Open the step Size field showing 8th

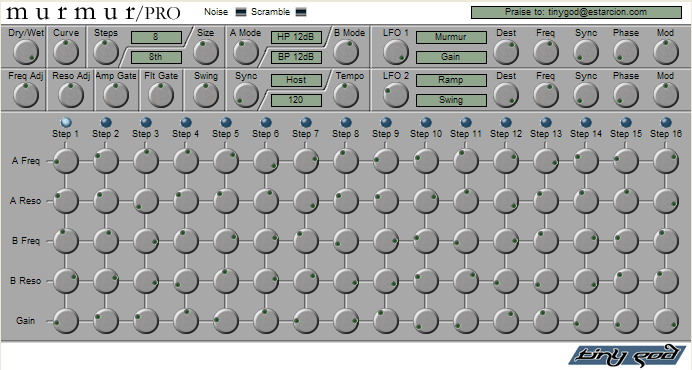156,57
